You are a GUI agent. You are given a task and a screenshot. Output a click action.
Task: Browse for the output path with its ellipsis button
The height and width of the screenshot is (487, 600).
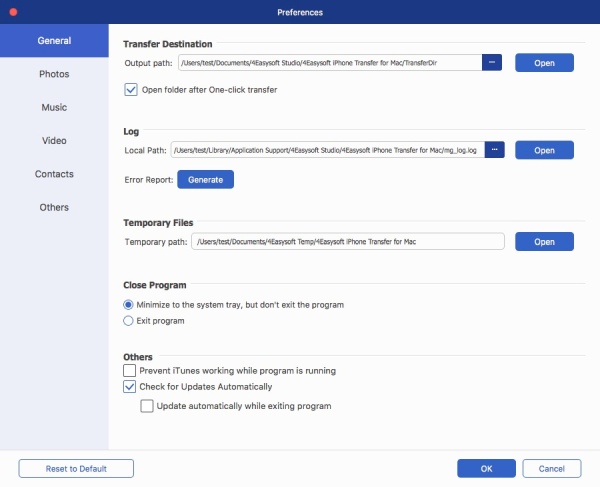(492, 62)
